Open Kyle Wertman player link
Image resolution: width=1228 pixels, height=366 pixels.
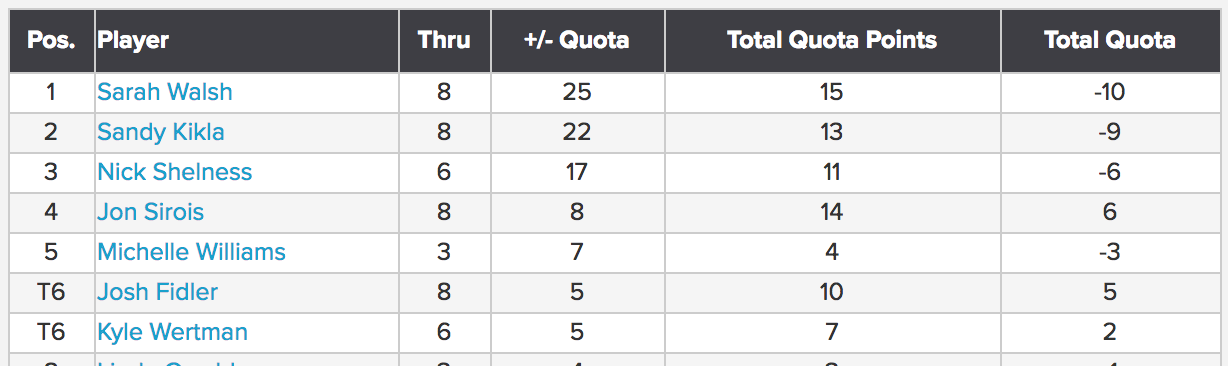click(173, 332)
